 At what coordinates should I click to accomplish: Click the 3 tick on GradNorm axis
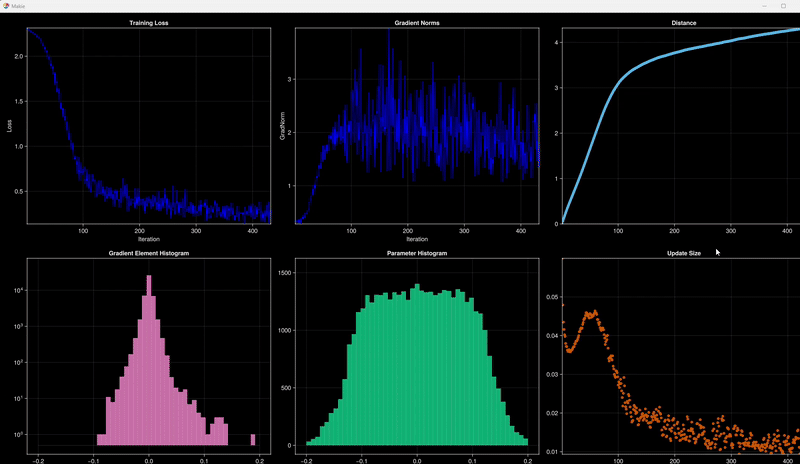pyautogui.click(x=289, y=80)
